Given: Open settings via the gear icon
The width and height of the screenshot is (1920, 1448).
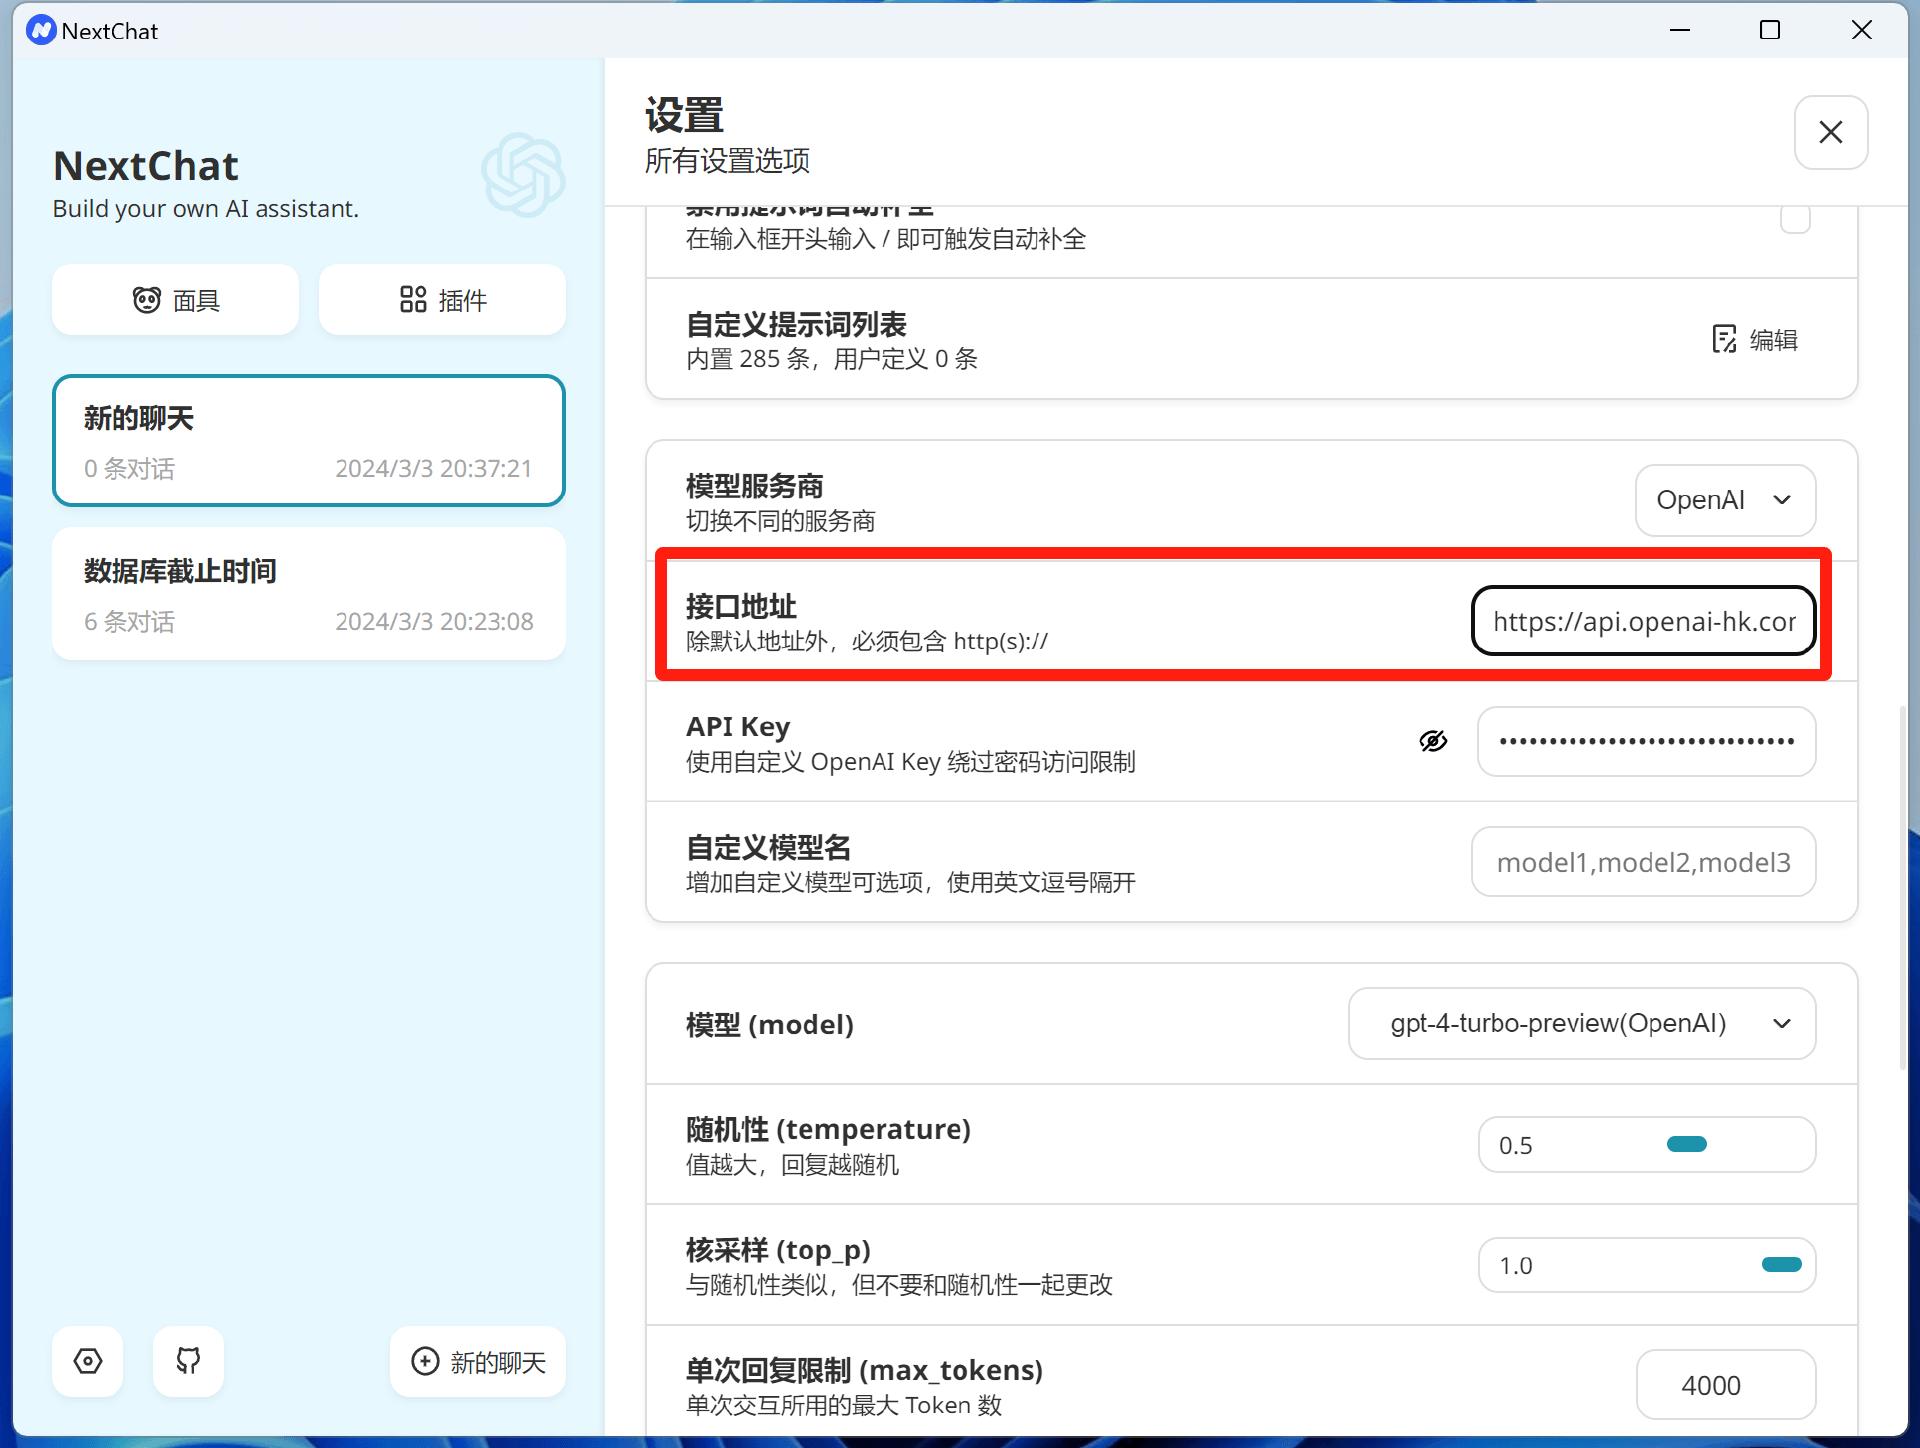Looking at the screenshot, I should [87, 1361].
